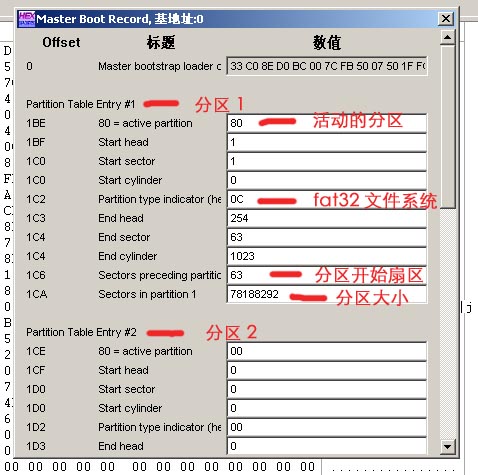Click the End sector field showing 63
The width and height of the screenshot is (478, 475).
tap(327, 237)
